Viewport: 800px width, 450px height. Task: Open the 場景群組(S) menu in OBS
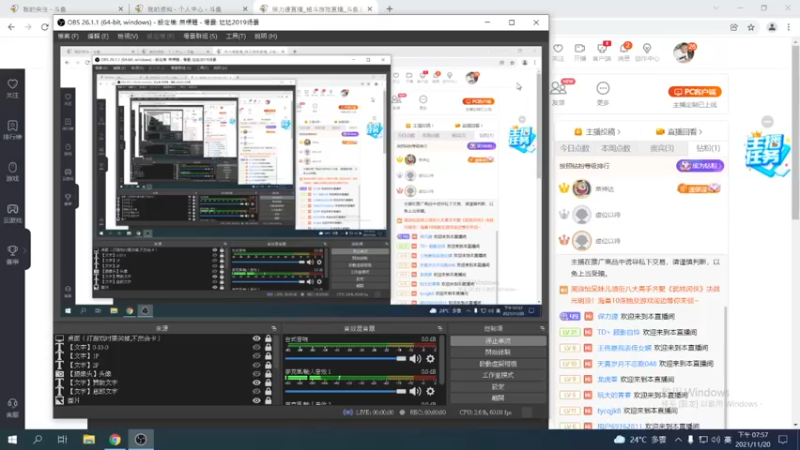pos(200,36)
